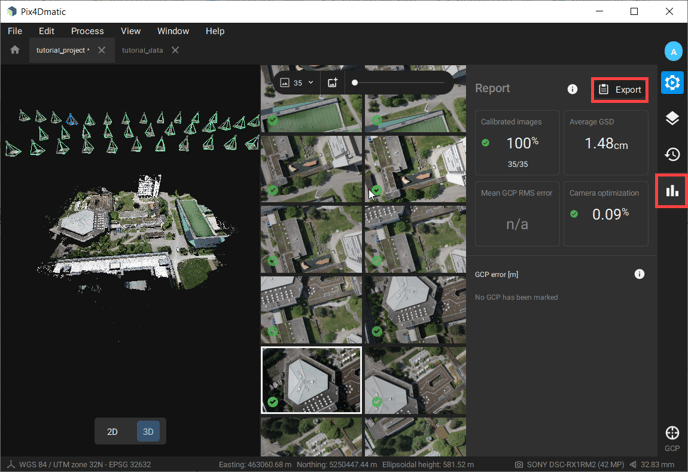Click the home icon tab
This screenshot has height=472, width=688.
click(14, 50)
